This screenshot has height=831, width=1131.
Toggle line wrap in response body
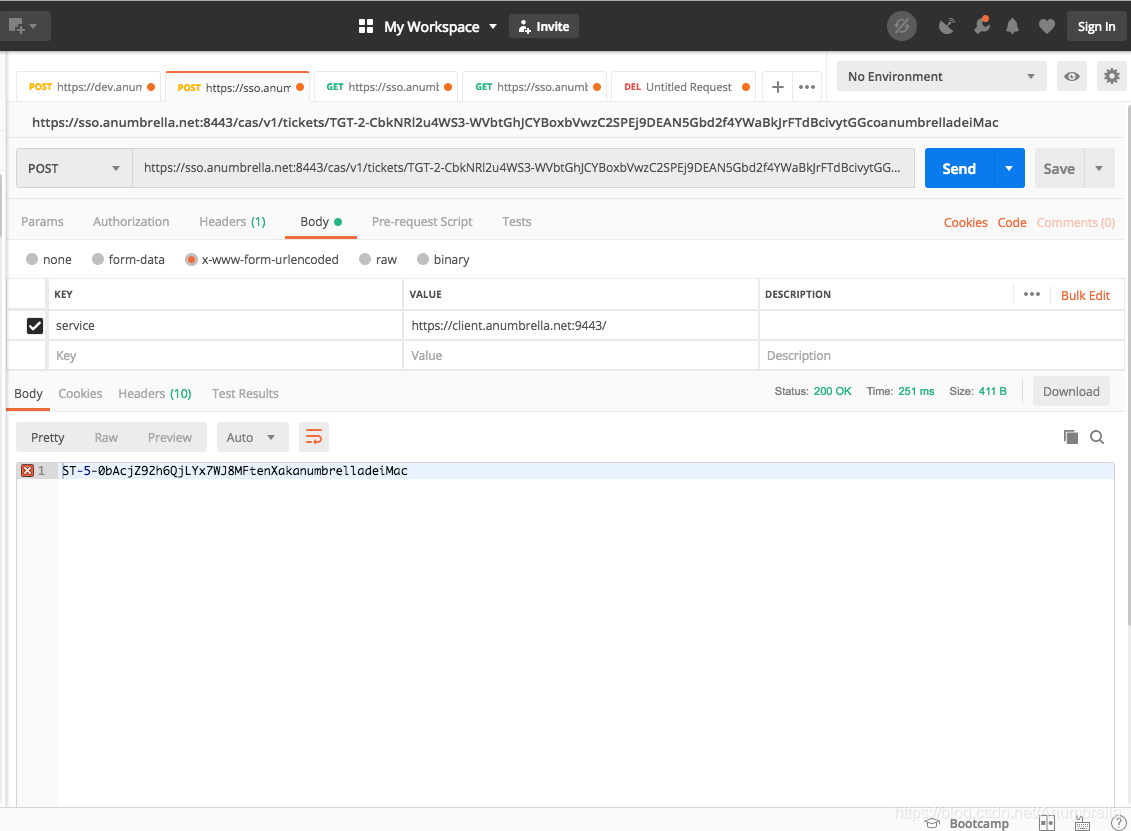(x=314, y=437)
